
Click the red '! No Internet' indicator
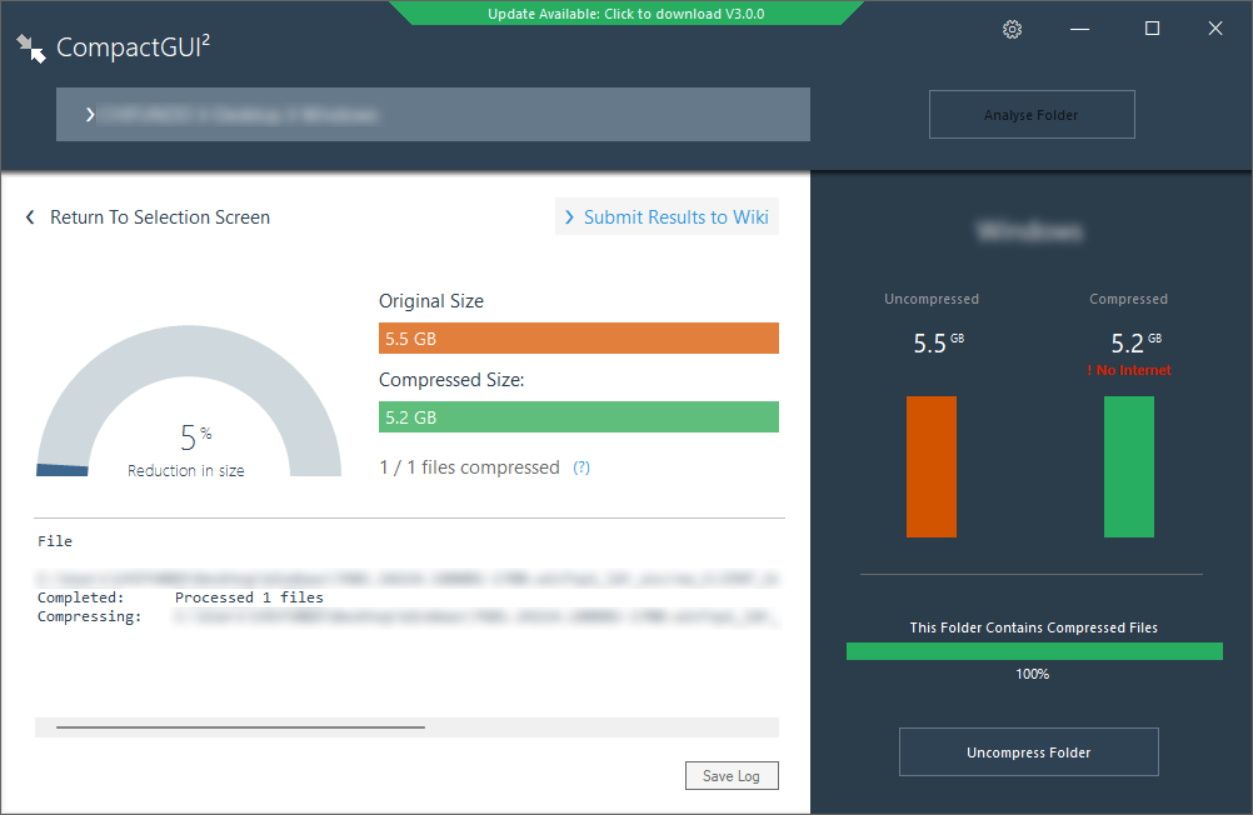coord(1128,369)
